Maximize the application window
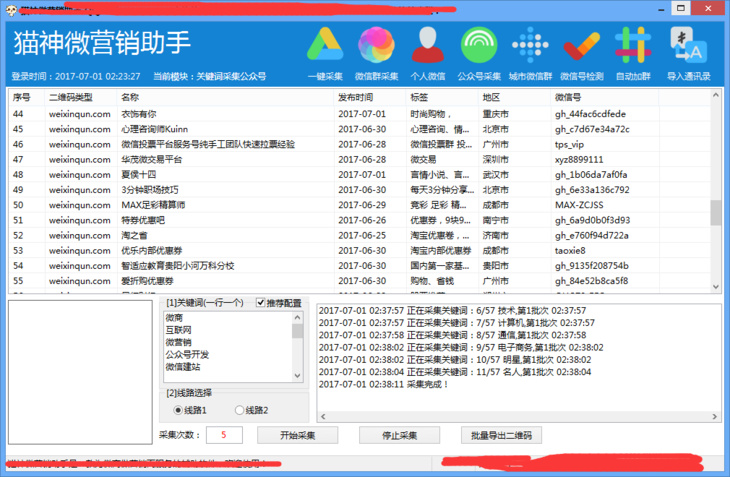730x477 pixels. coord(681,8)
